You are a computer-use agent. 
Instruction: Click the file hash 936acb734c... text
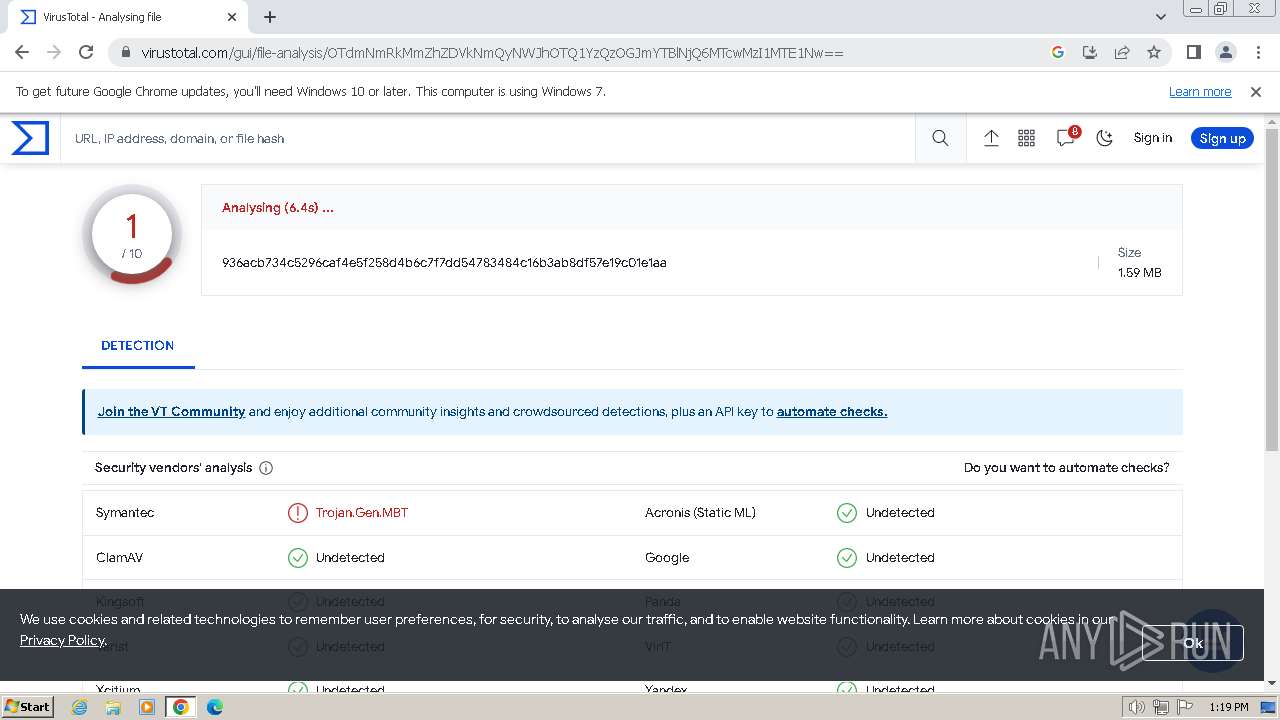444,262
